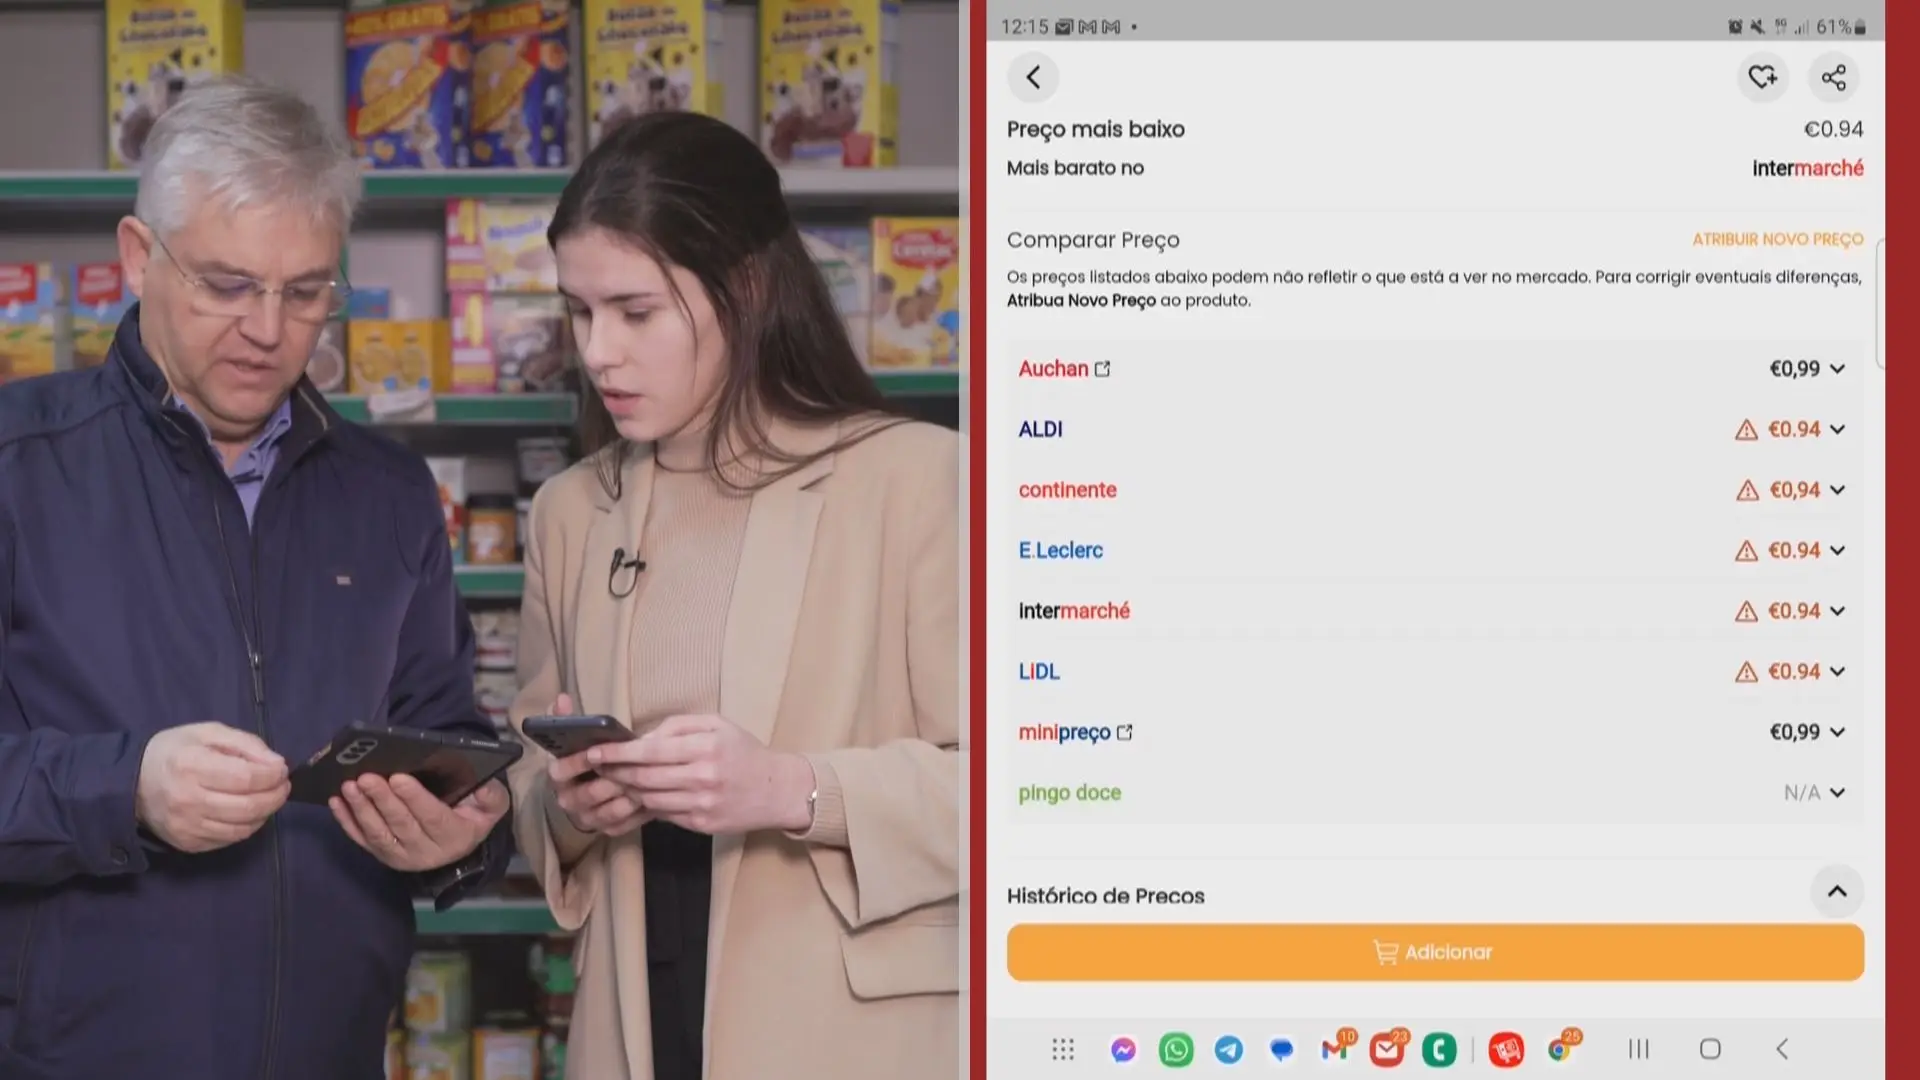Tap the Home navigation button

pyautogui.click(x=1710, y=1049)
